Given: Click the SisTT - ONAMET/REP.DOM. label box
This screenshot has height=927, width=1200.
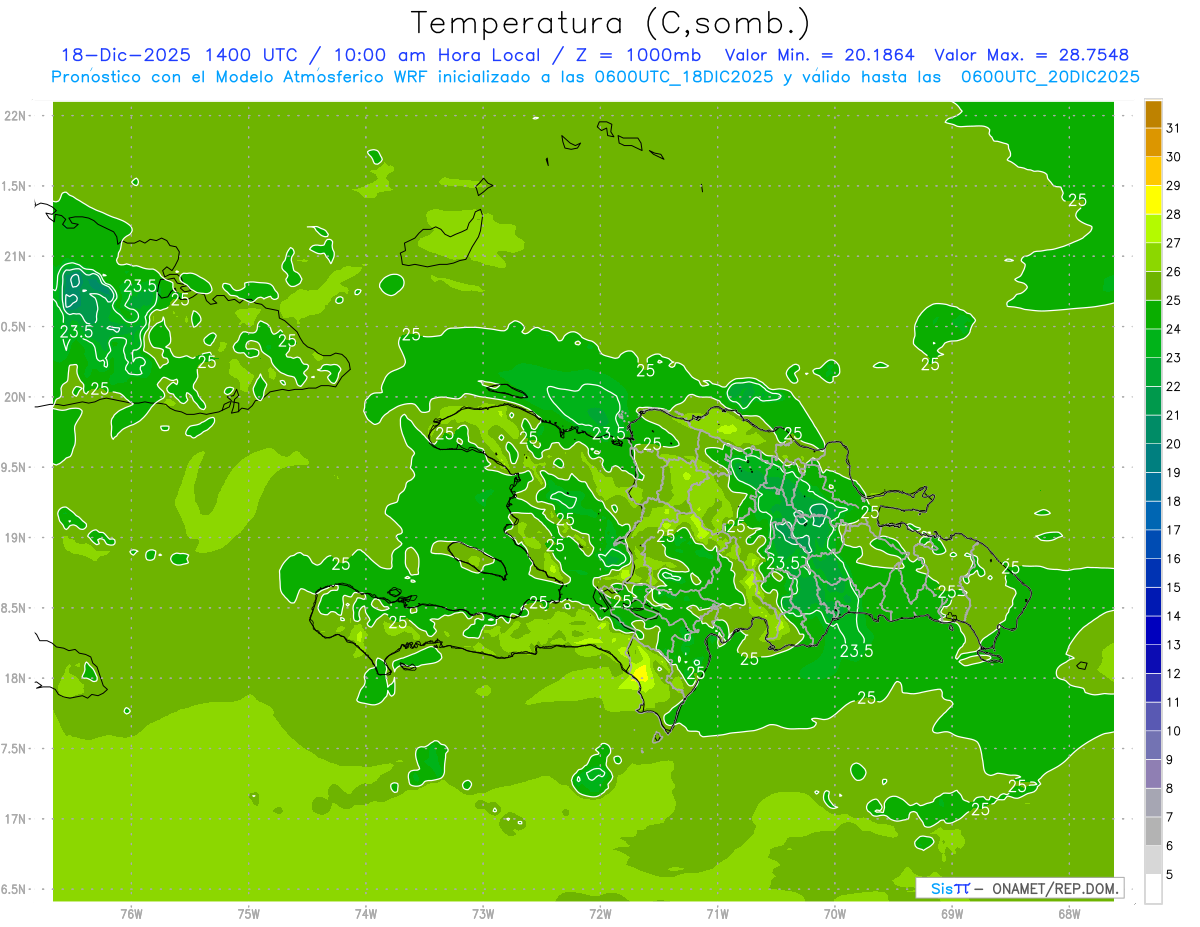Looking at the screenshot, I should point(1020,888).
